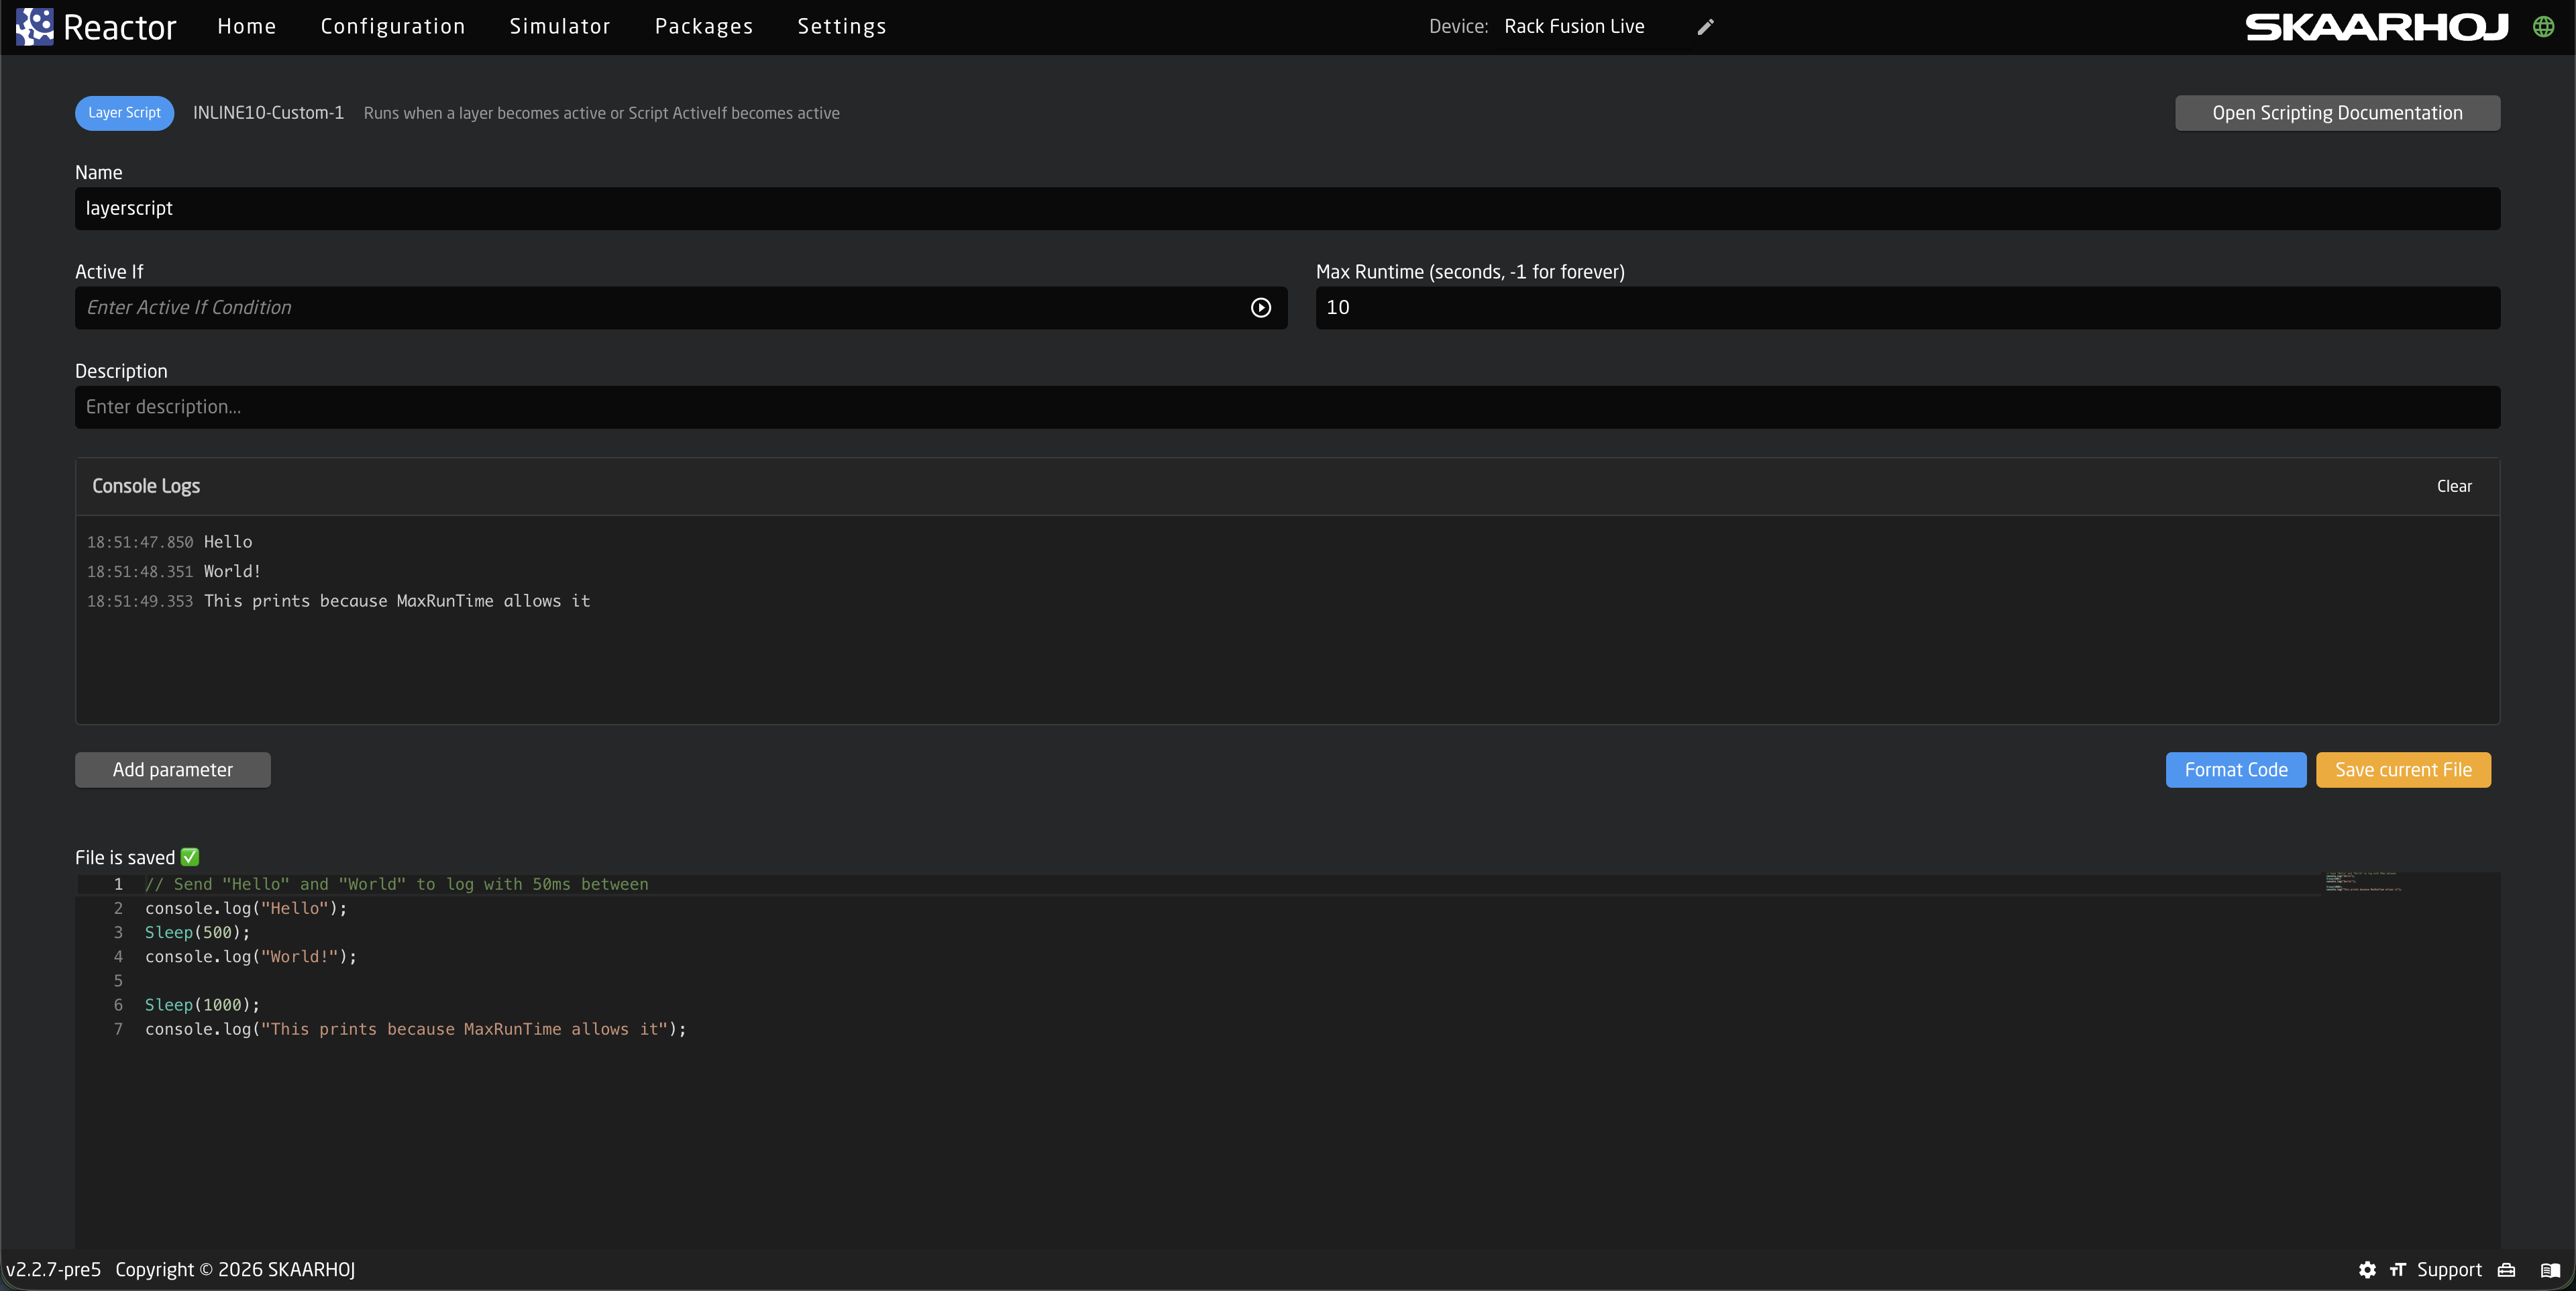Click the Reactor logo icon

[x=35, y=27]
